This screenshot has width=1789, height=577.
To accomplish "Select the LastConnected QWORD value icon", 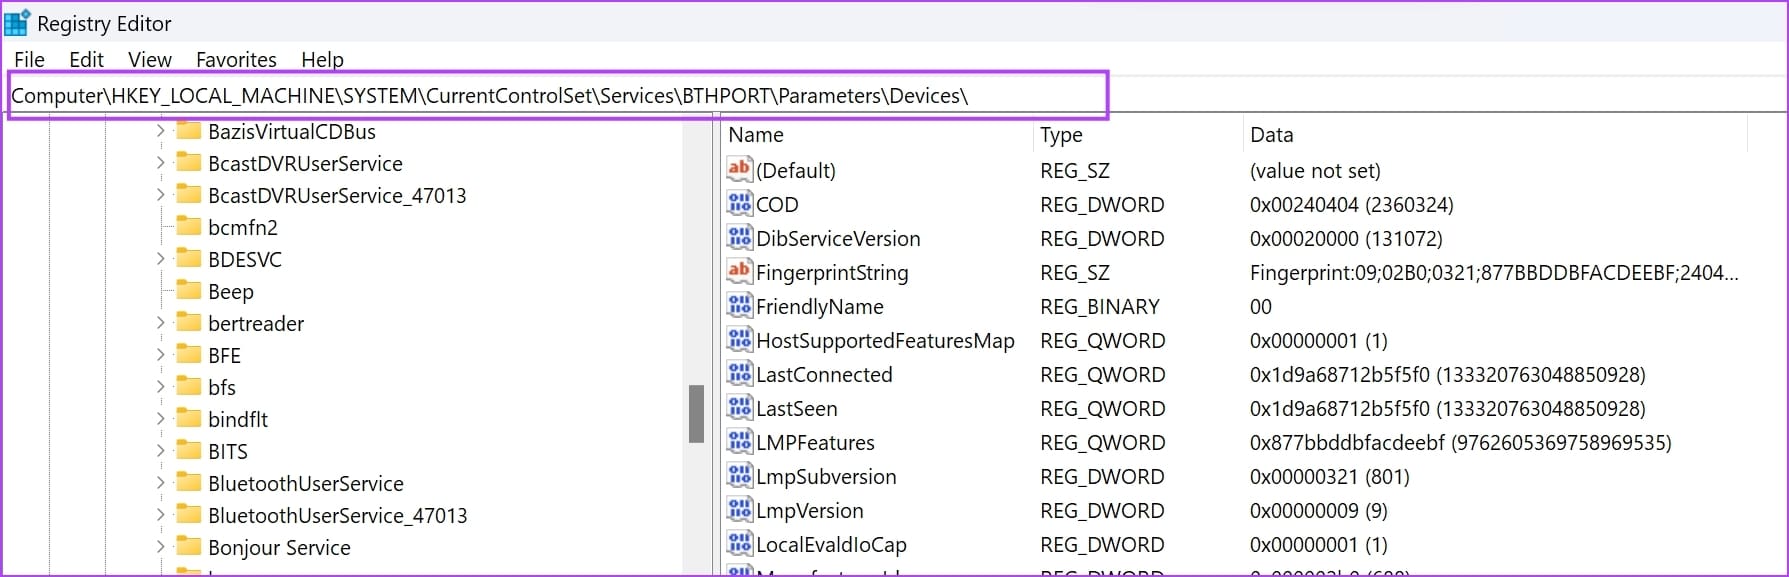I will coord(739,374).
